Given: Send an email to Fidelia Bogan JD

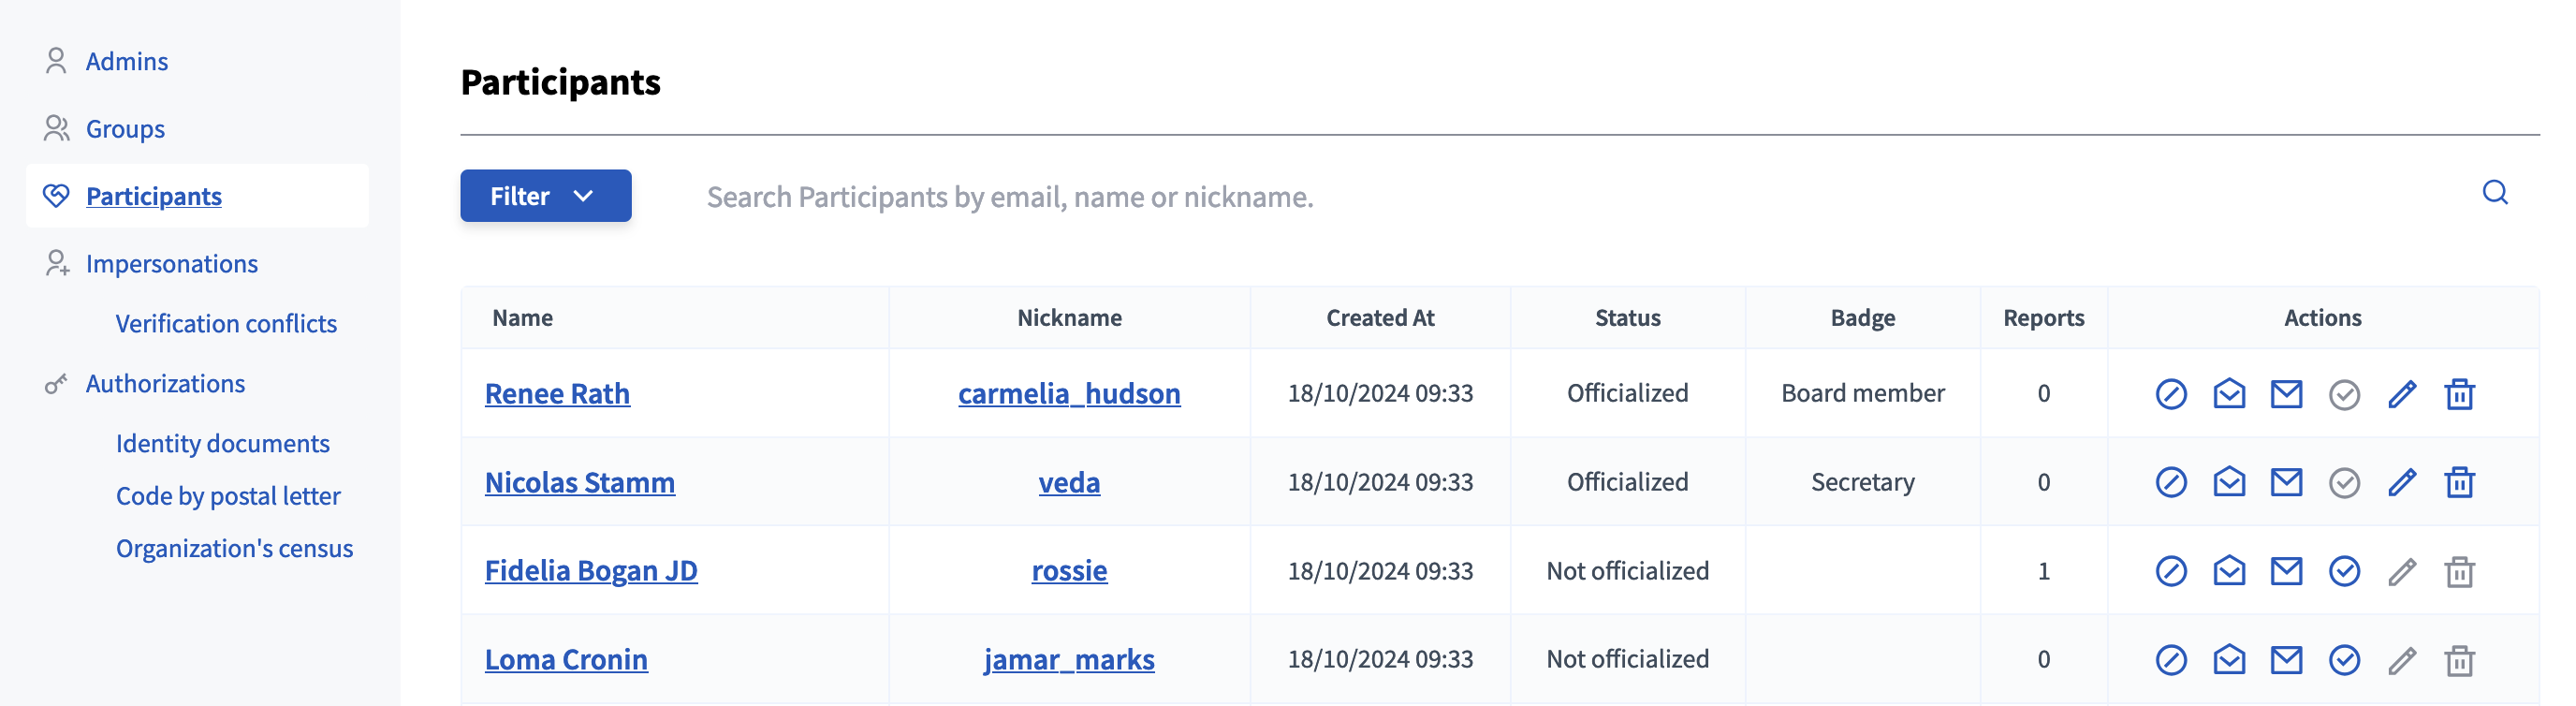Looking at the screenshot, I should tap(2285, 570).
